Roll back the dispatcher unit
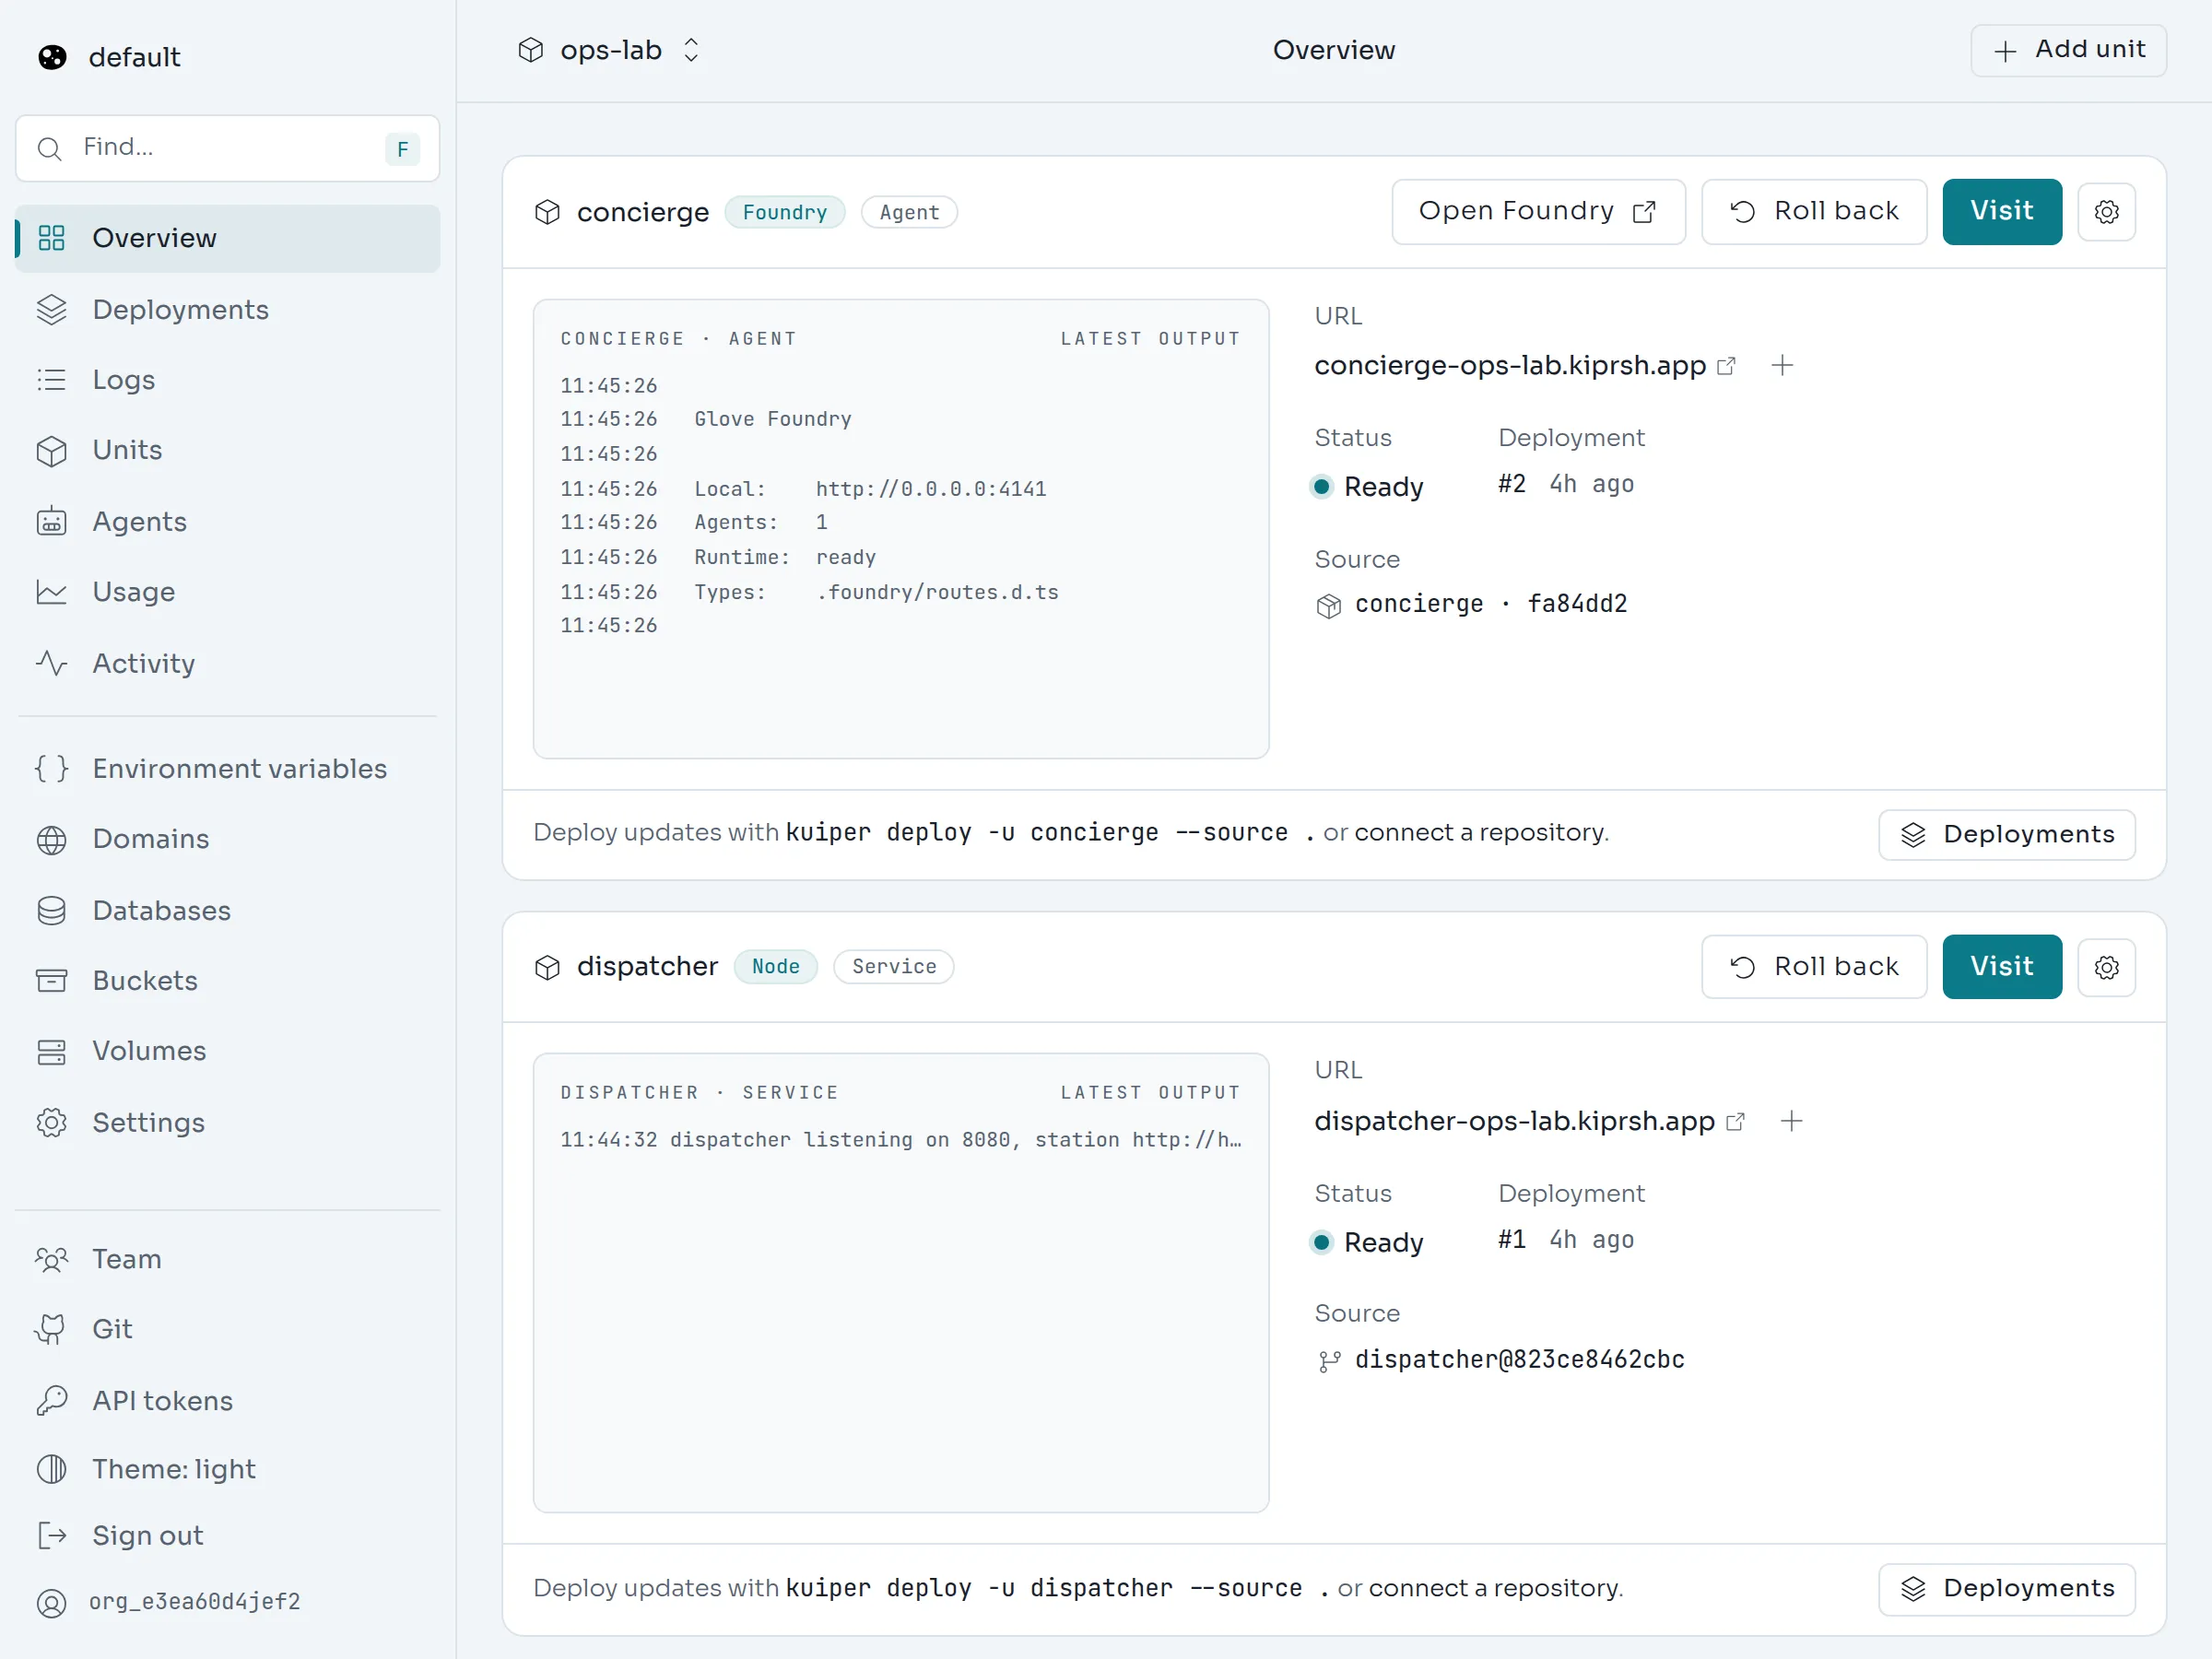Screen dimensions: 2212x1659 coord(1814,967)
